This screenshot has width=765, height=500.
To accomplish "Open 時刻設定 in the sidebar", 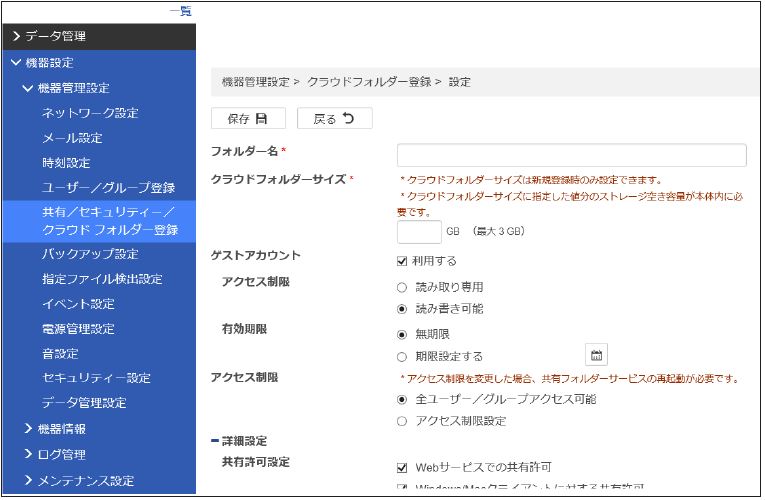I will (x=66, y=163).
